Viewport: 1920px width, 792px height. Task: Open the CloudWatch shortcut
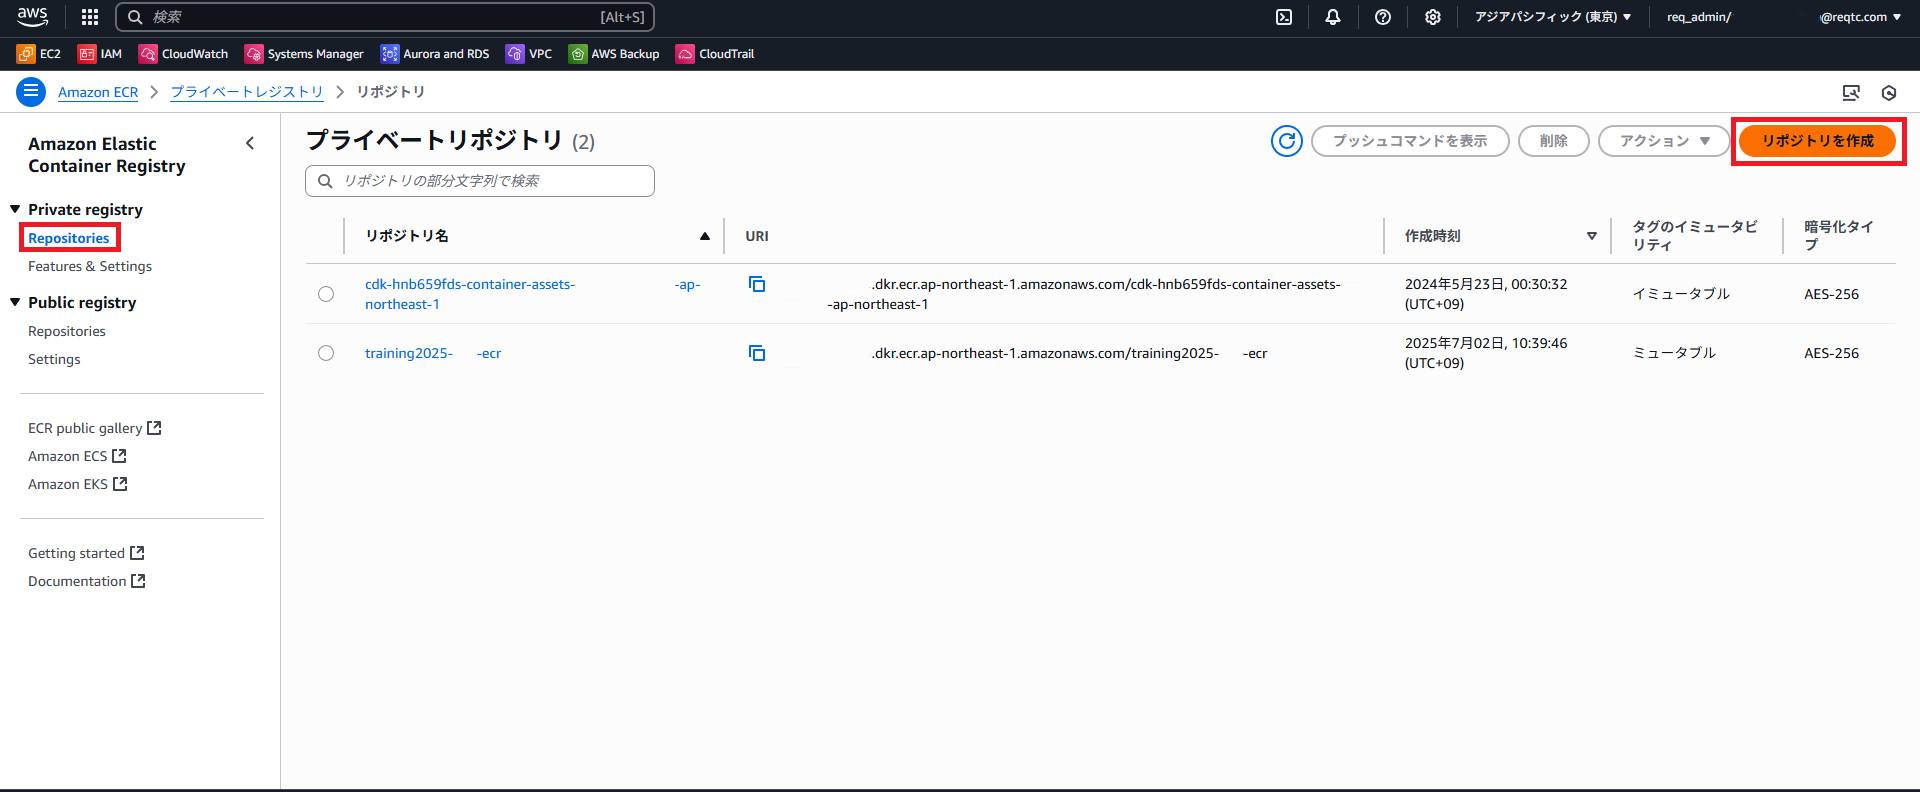[x=184, y=54]
